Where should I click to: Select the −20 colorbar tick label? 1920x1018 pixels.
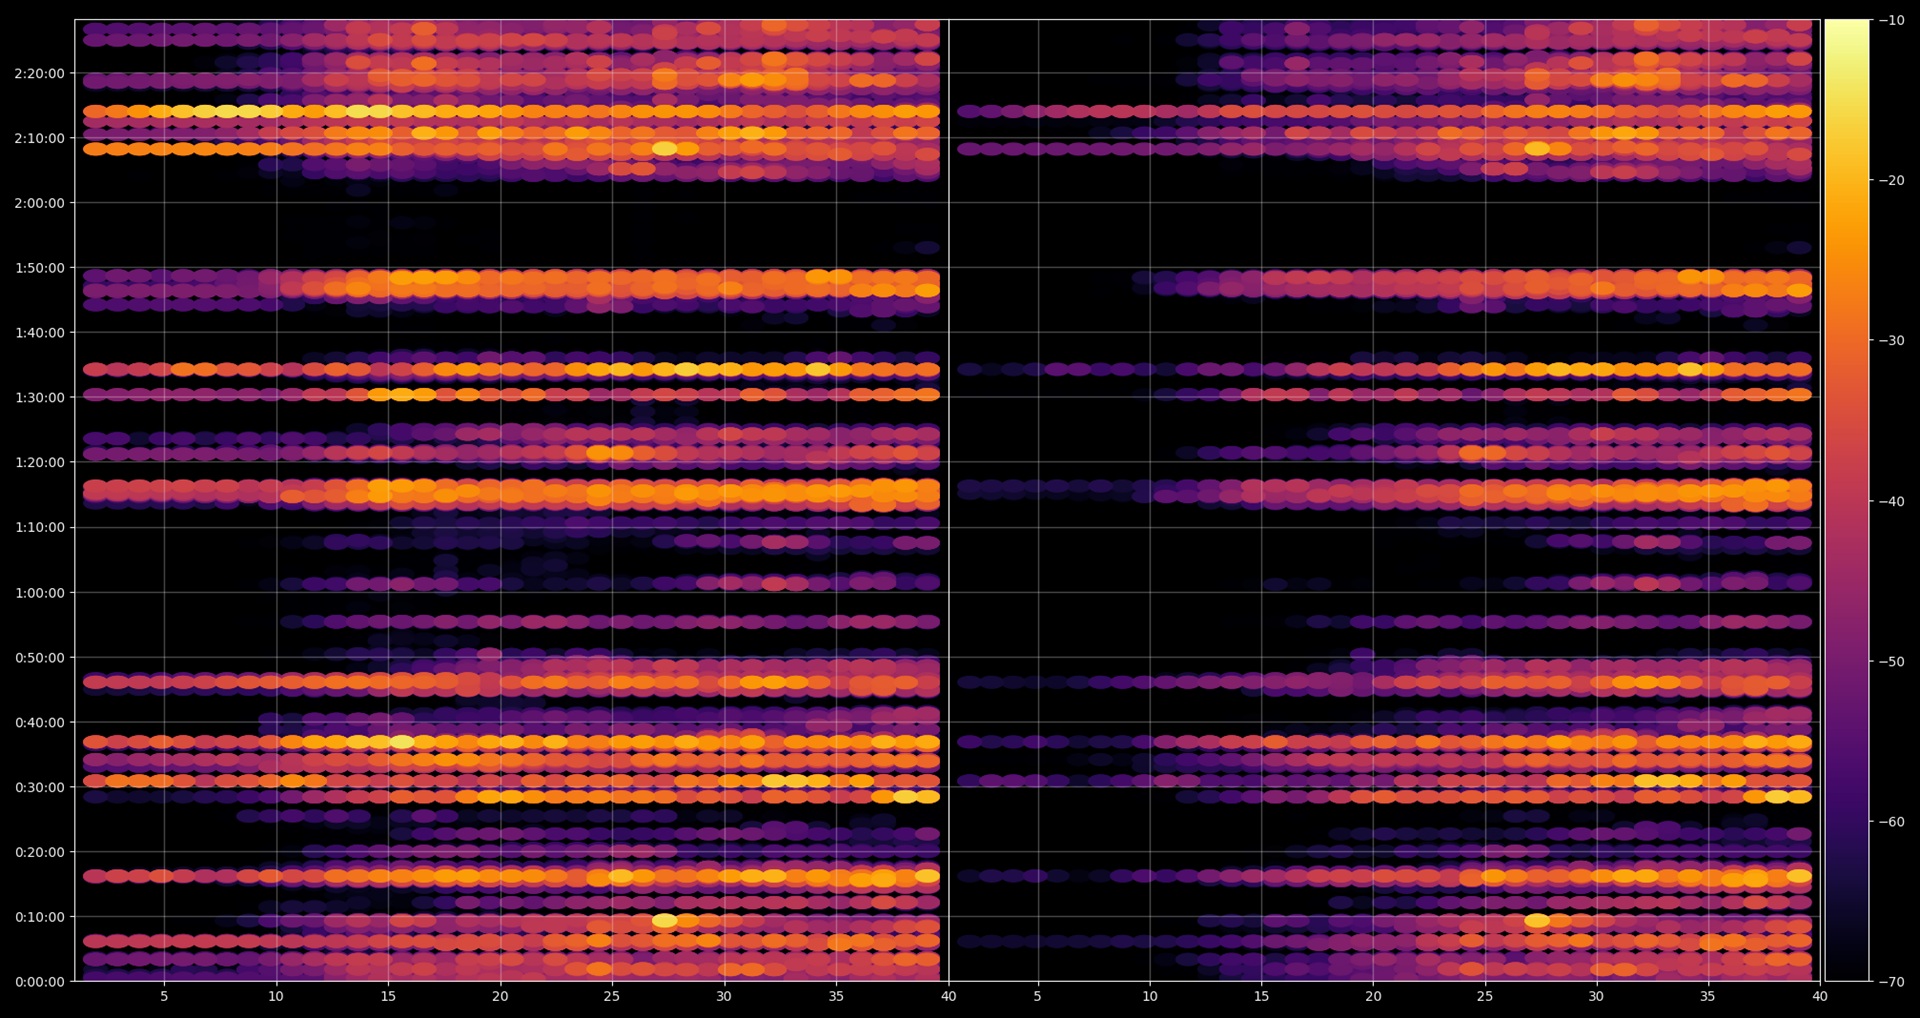[x=1892, y=180]
